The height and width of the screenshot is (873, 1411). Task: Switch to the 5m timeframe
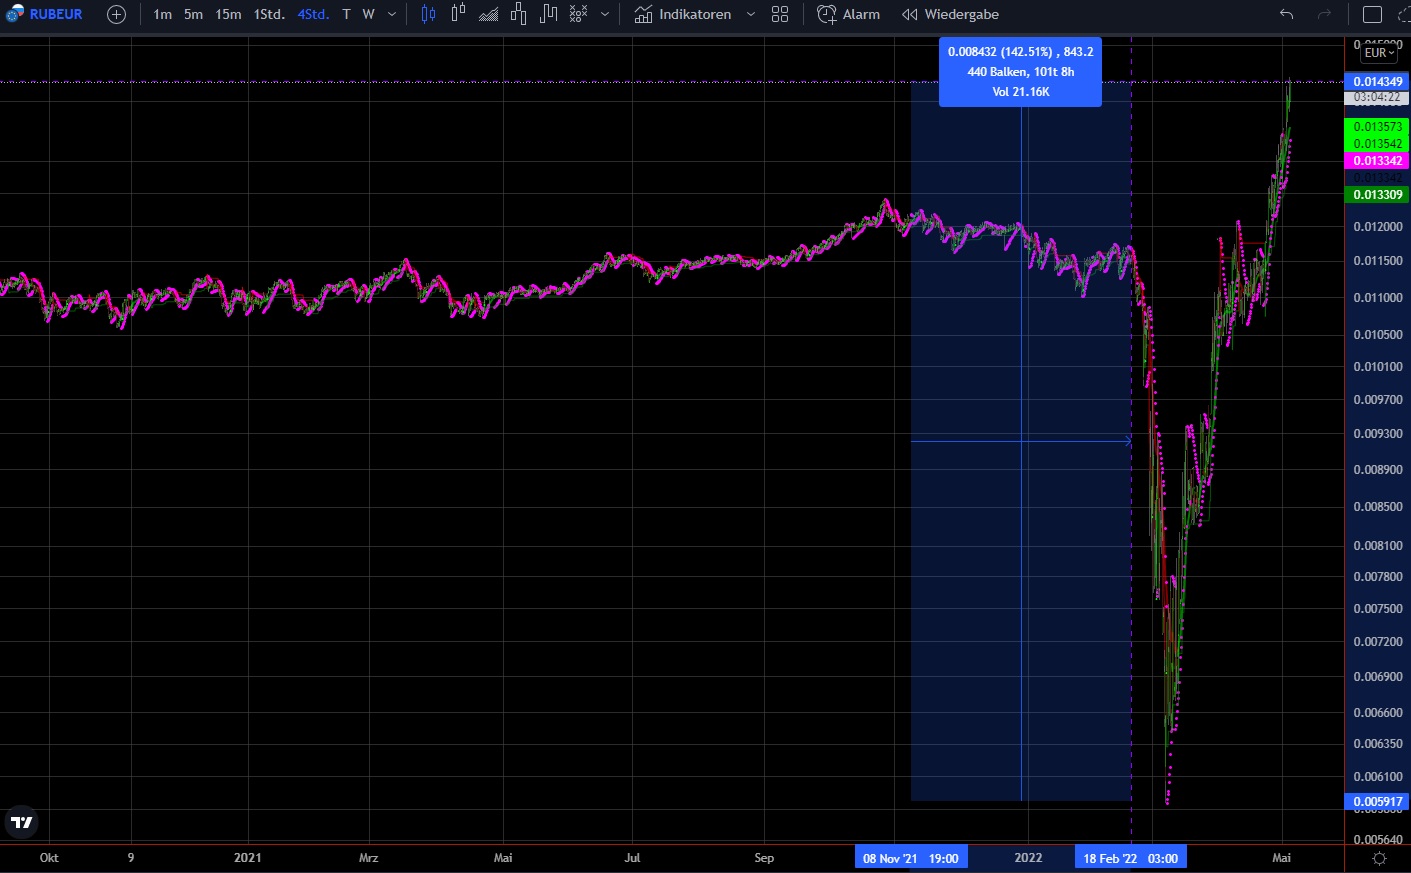click(x=193, y=14)
